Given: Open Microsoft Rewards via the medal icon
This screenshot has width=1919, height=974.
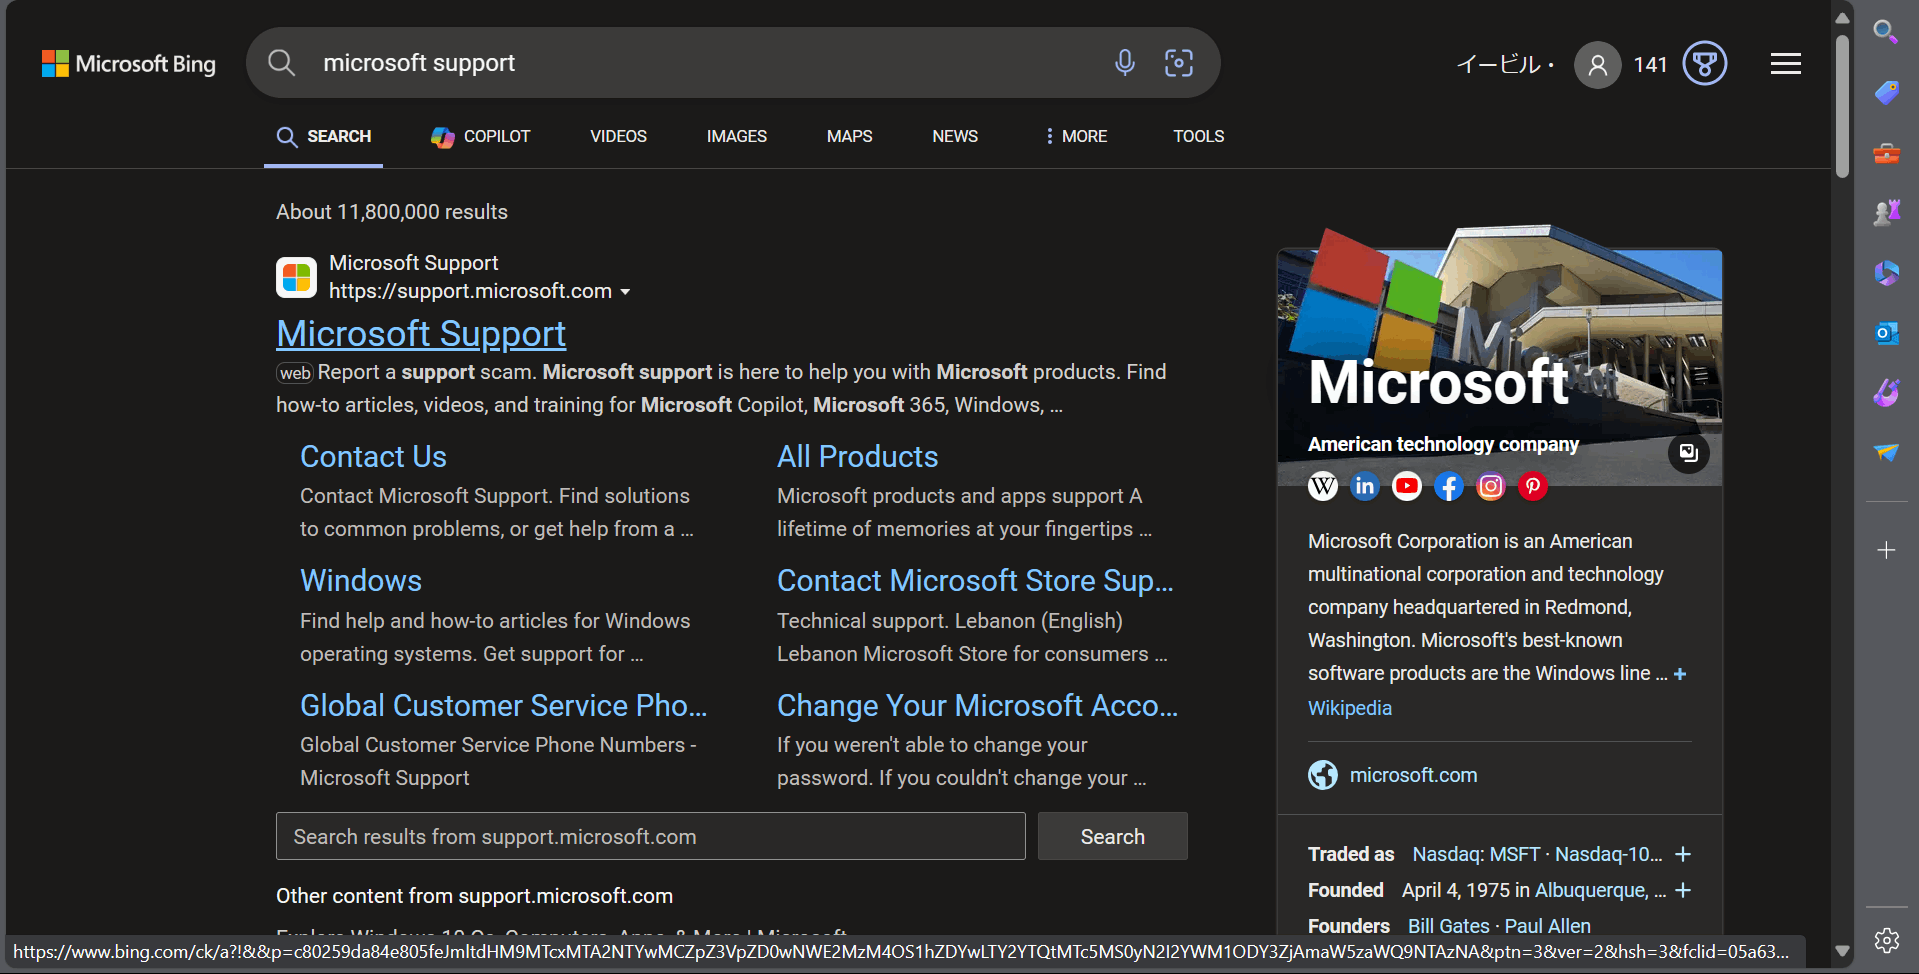Looking at the screenshot, I should pyautogui.click(x=1703, y=63).
